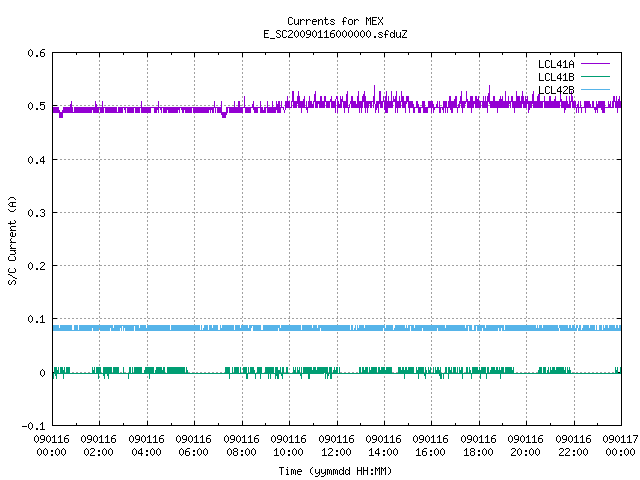Click the 0.3 y-axis tick label
This screenshot has height=480, width=640.
(36, 213)
